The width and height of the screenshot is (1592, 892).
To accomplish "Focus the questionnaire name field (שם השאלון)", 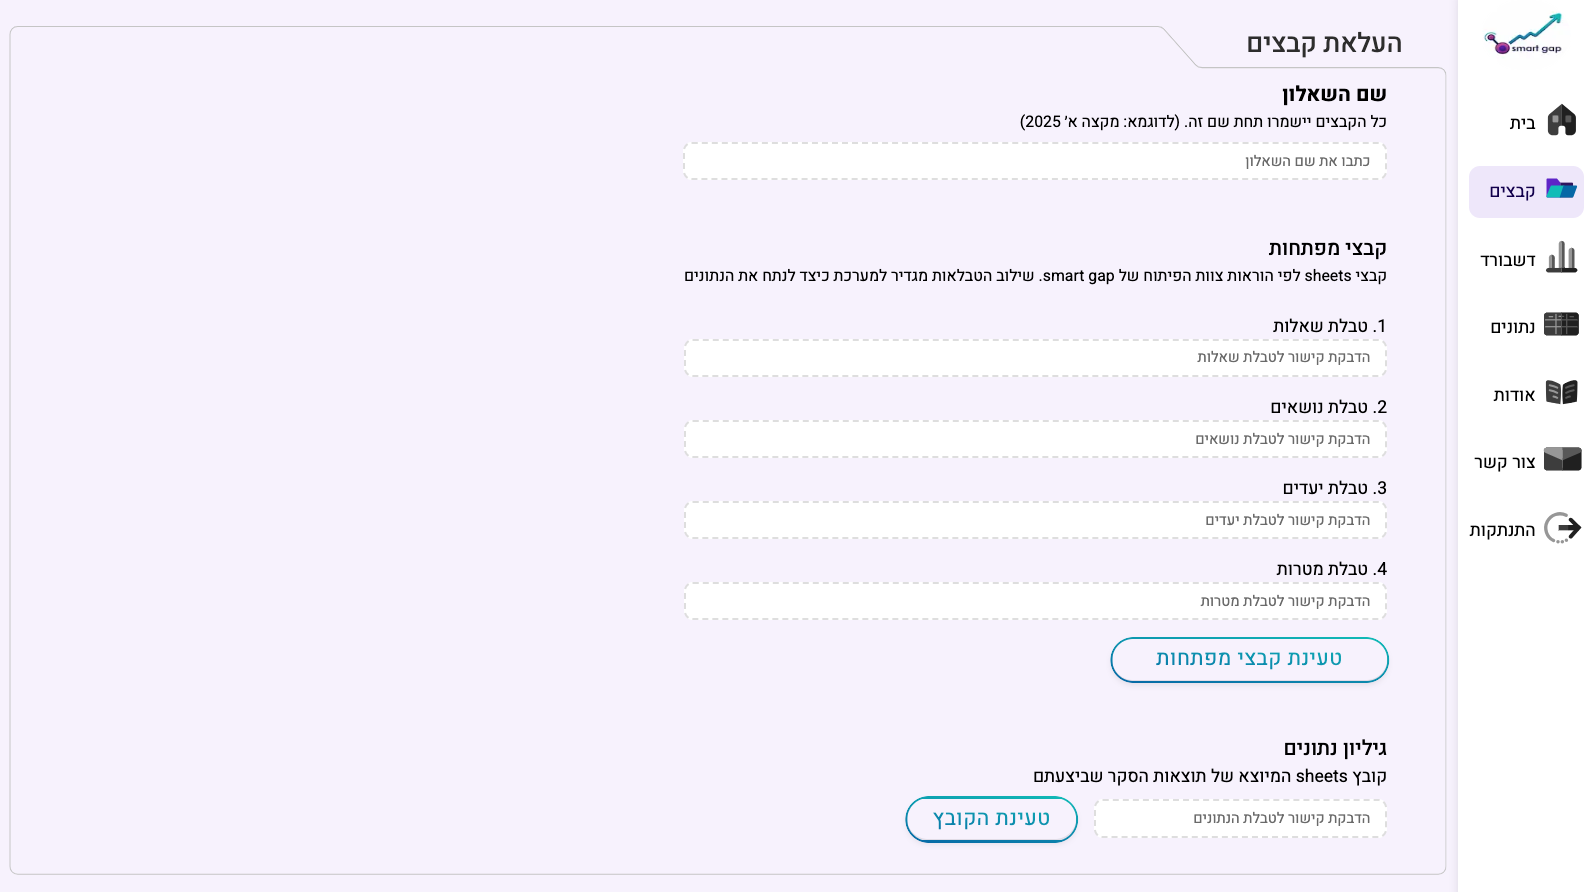I will (x=1035, y=161).
